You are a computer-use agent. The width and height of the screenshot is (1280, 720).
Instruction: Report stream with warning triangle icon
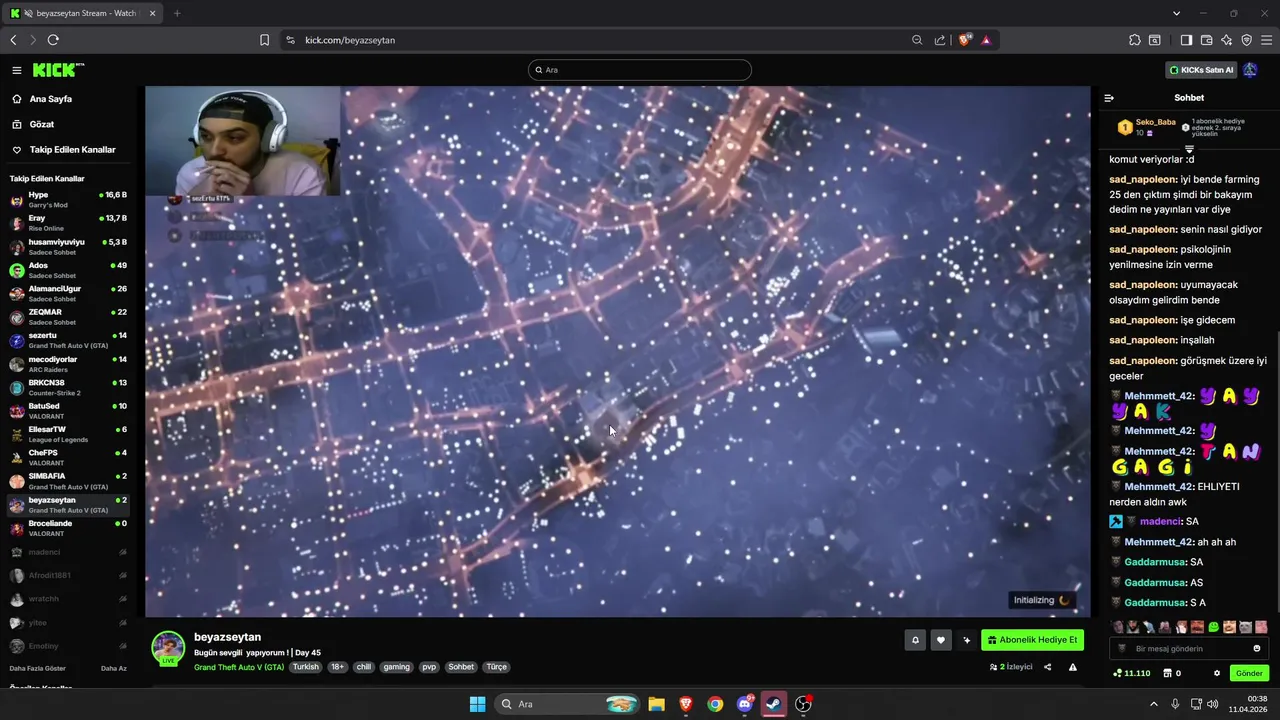pyautogui.click(x=1073, y=667)
